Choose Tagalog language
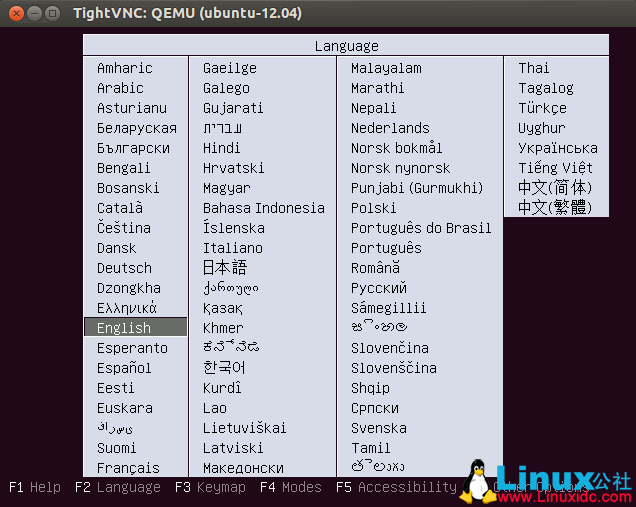Image resolution: width=636 pixels, height=507 pixels. click(x=546, y=88)
